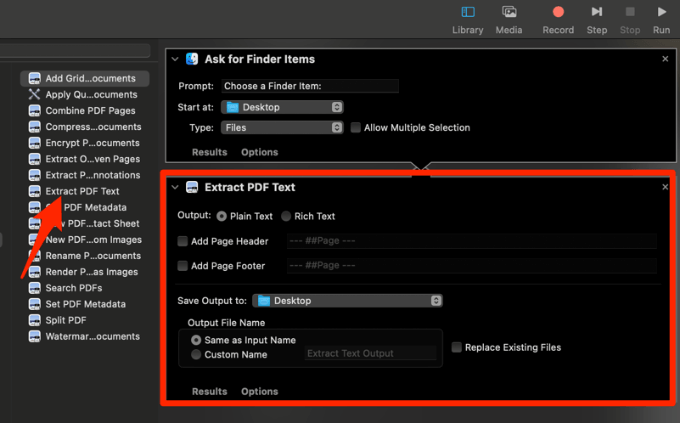Choose the Search PDFs action

[76, 288]
